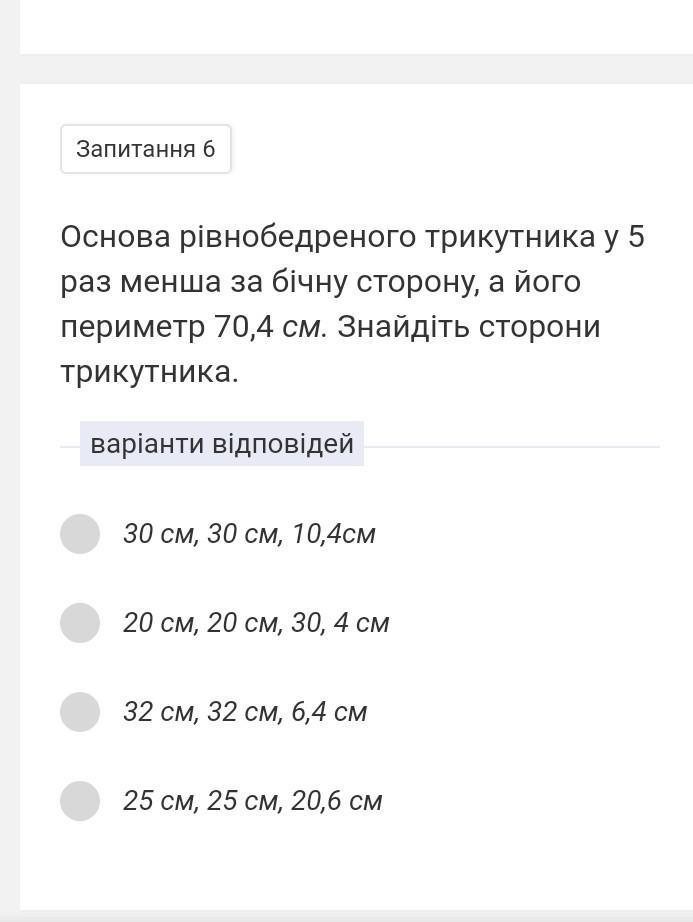Click the number '5' in the question text
693x922 pixels.
point(636,237)
